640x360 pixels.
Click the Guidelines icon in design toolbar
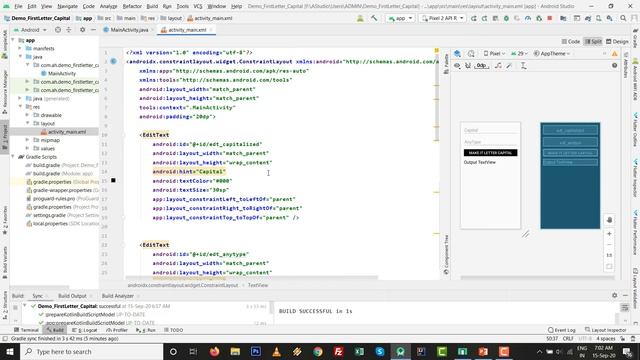point(523,66)
